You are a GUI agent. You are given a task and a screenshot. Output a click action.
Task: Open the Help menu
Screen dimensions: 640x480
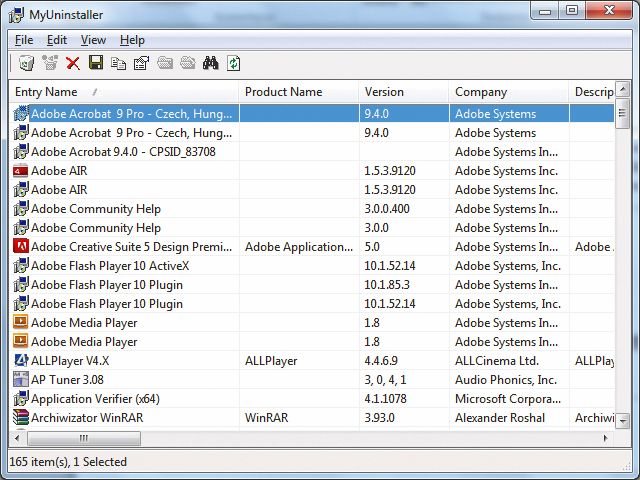pyautogui.click(x=132, y=40)
